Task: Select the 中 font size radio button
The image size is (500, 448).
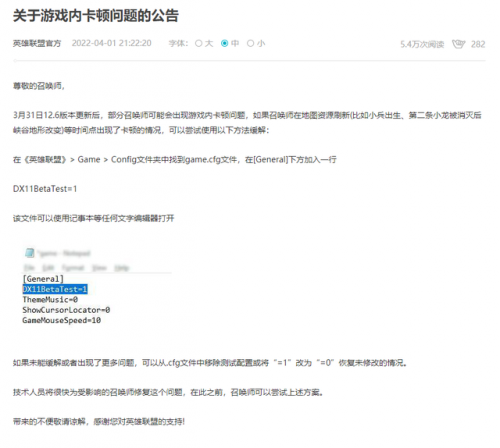Action: pyautogui.click(x=225, y=43)
